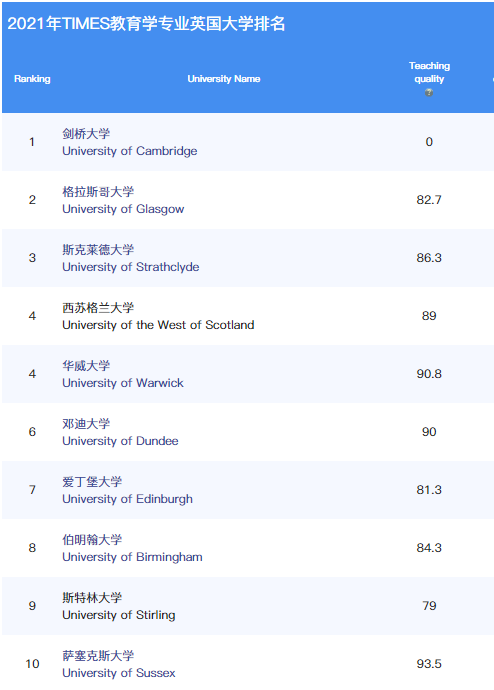Image resolution: width=494 pixels, height=690 pixels.
Task: Open the University of Cambridge link
Action: point(130,151)
